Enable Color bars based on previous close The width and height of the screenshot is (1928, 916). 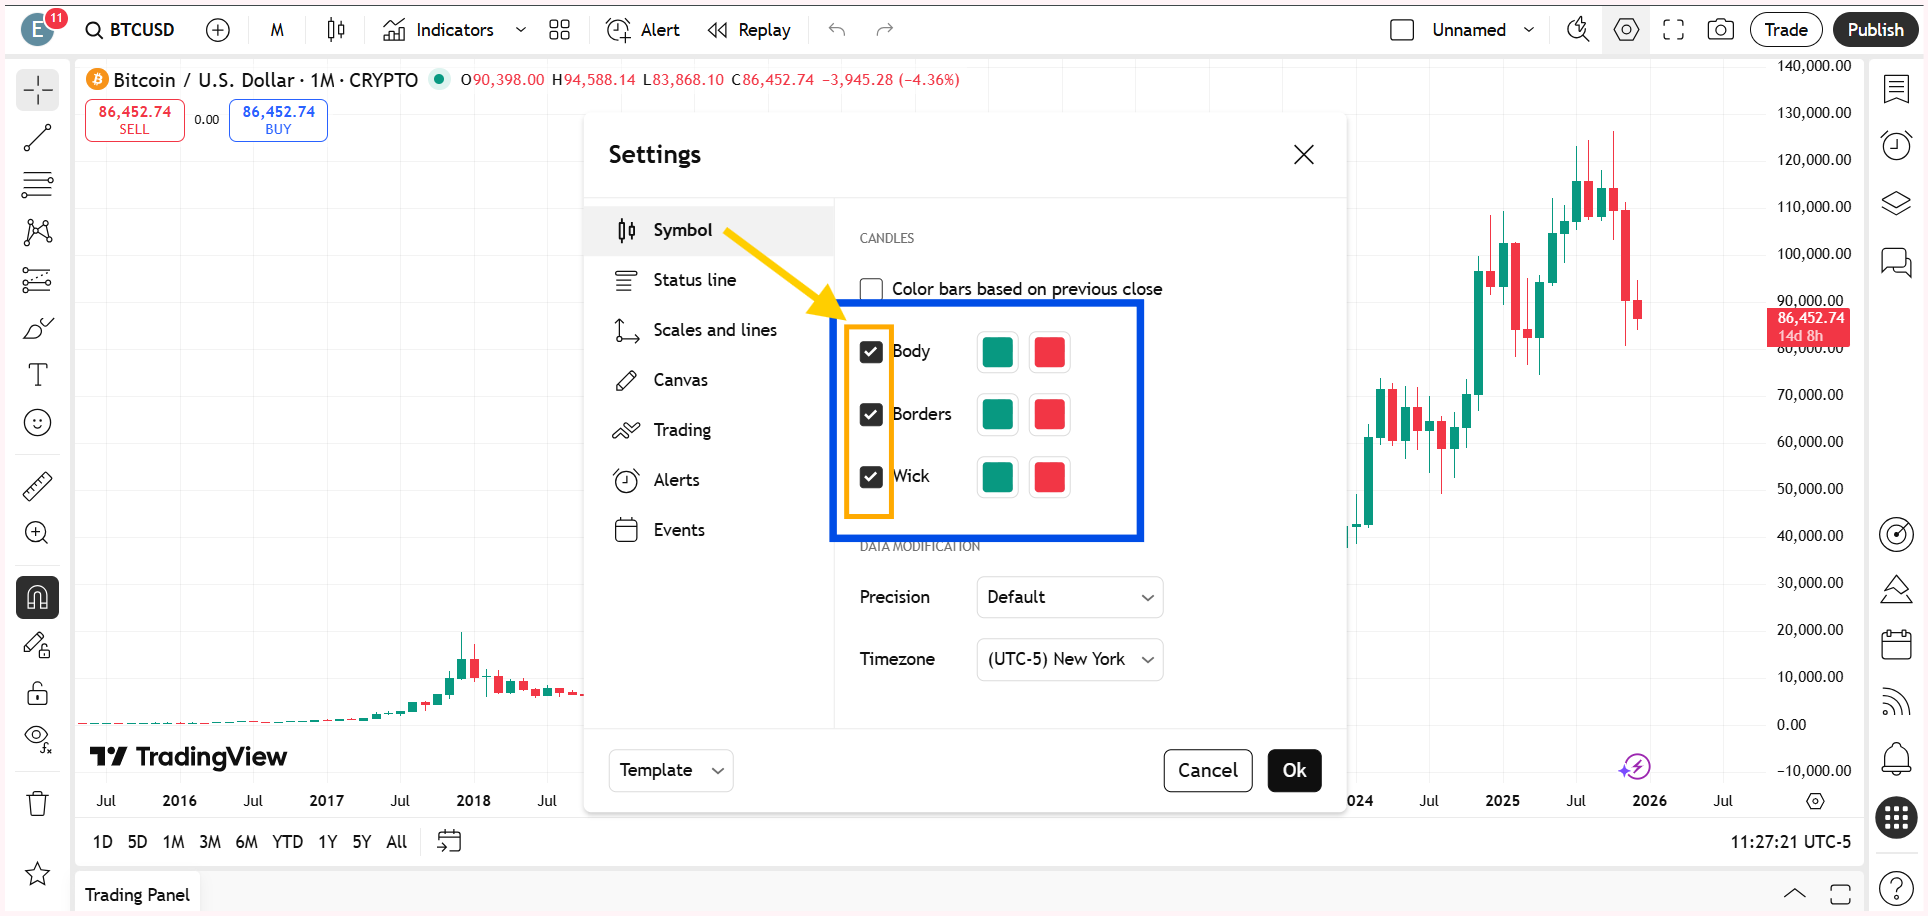coord(870,288)
